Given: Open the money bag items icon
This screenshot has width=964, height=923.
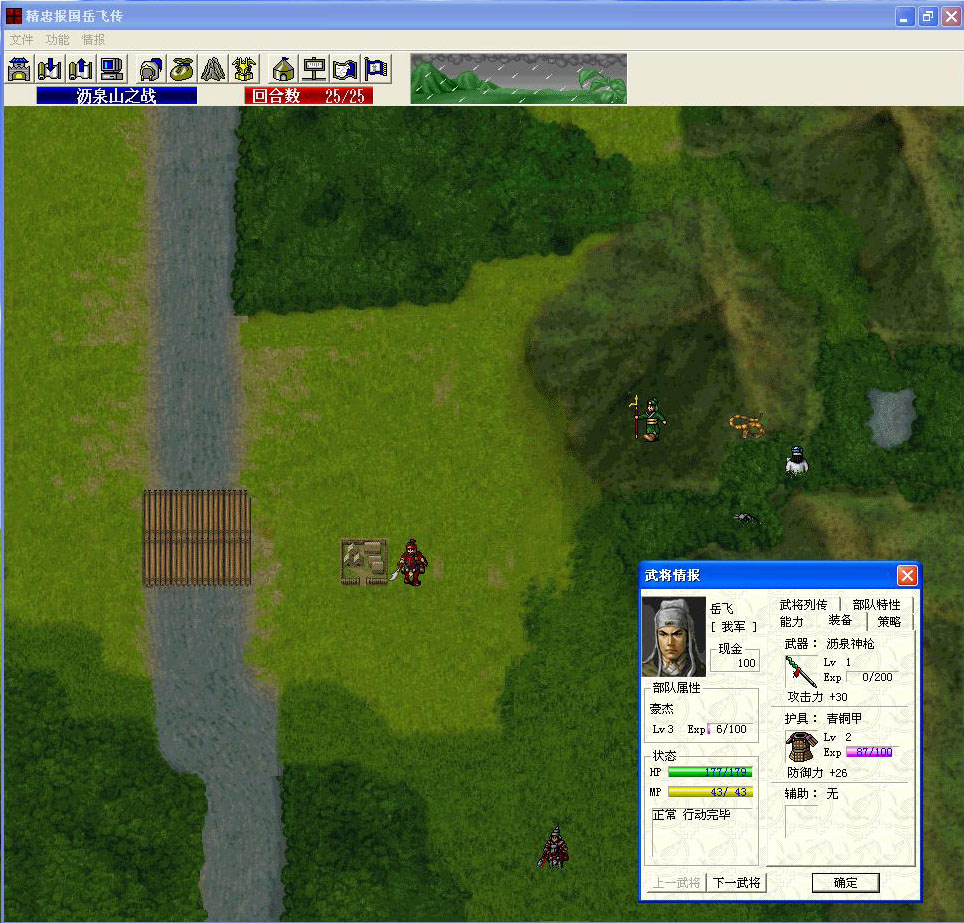Looking at the screenshot, I should coord(181,69).
